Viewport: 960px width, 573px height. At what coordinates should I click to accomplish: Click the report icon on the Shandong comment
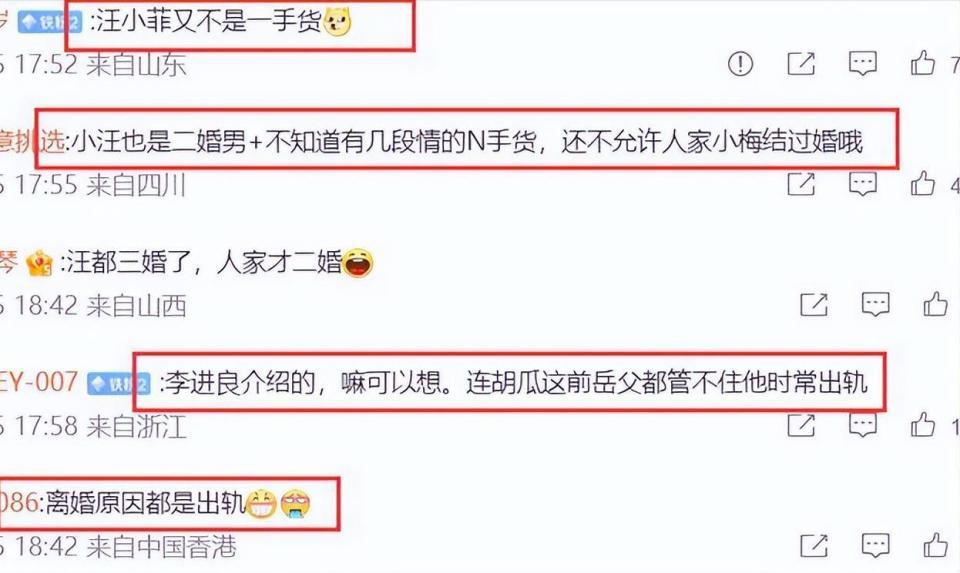click(740, 63)
